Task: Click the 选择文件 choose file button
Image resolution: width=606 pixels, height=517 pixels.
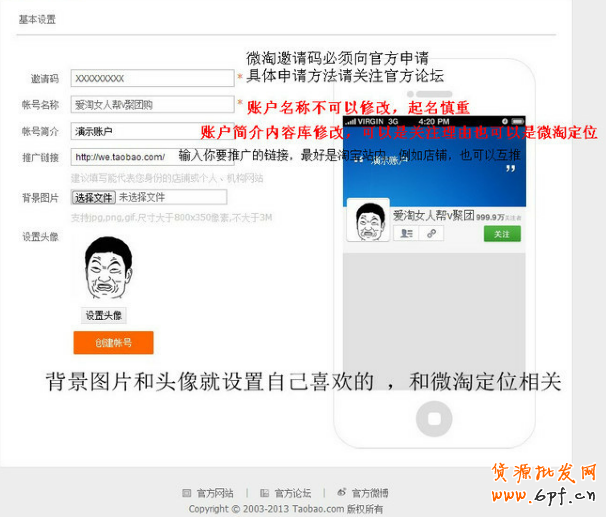Action: click(94, 197)
